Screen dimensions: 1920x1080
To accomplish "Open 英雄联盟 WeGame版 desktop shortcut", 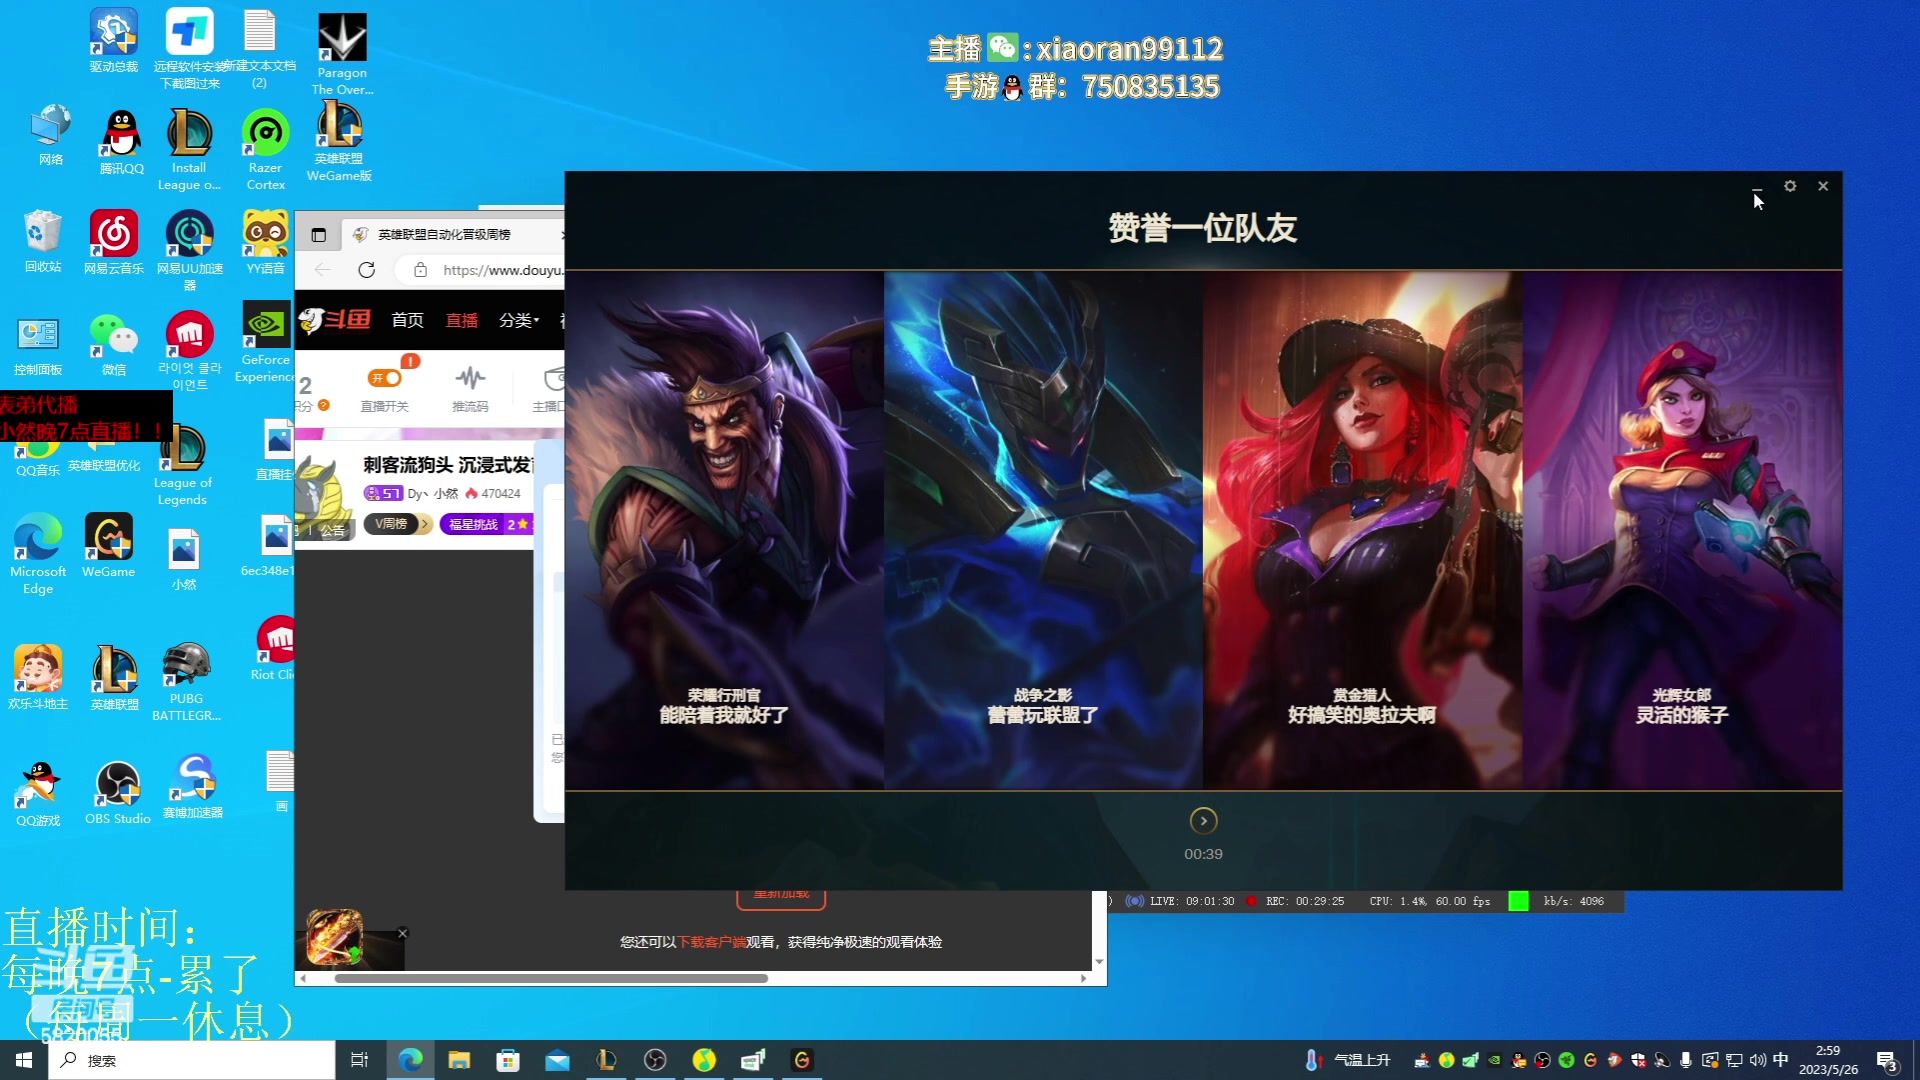I will [339, 141].
